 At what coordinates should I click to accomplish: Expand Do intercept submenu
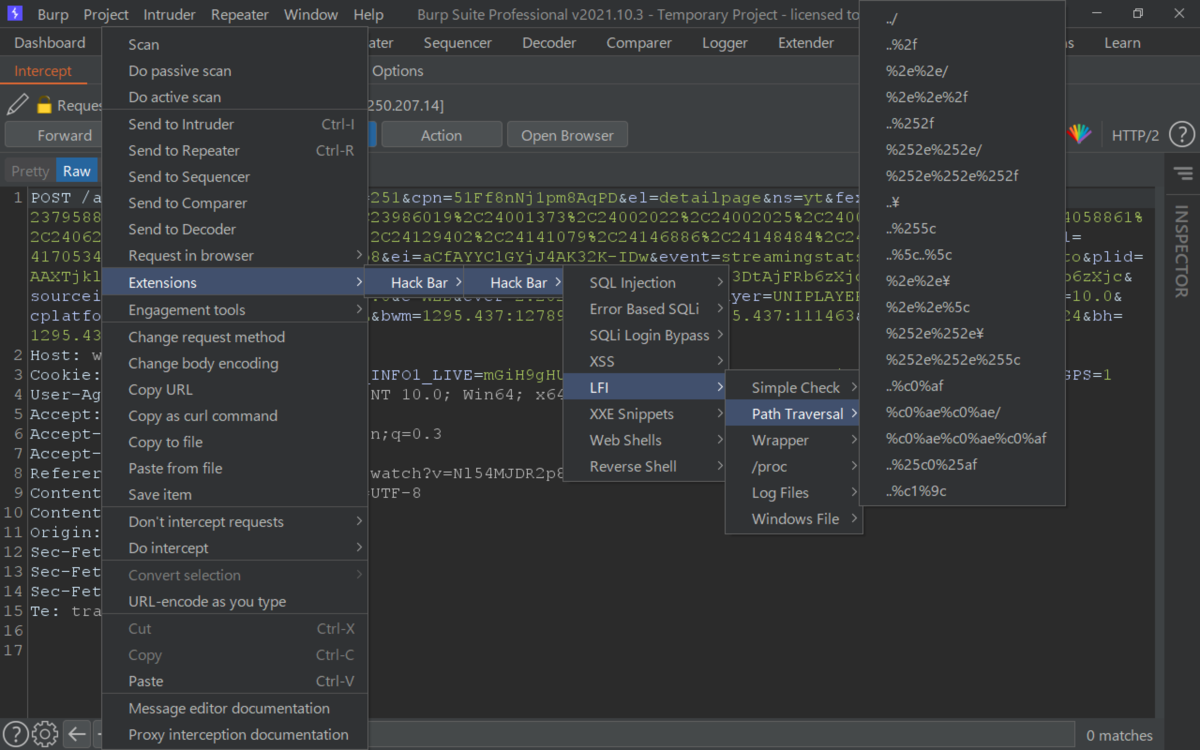(235, 548)
